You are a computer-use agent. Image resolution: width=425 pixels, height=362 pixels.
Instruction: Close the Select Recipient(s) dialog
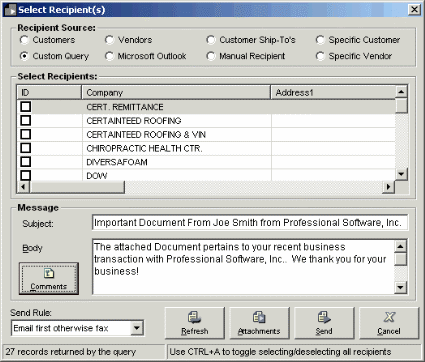click(414, 10)
